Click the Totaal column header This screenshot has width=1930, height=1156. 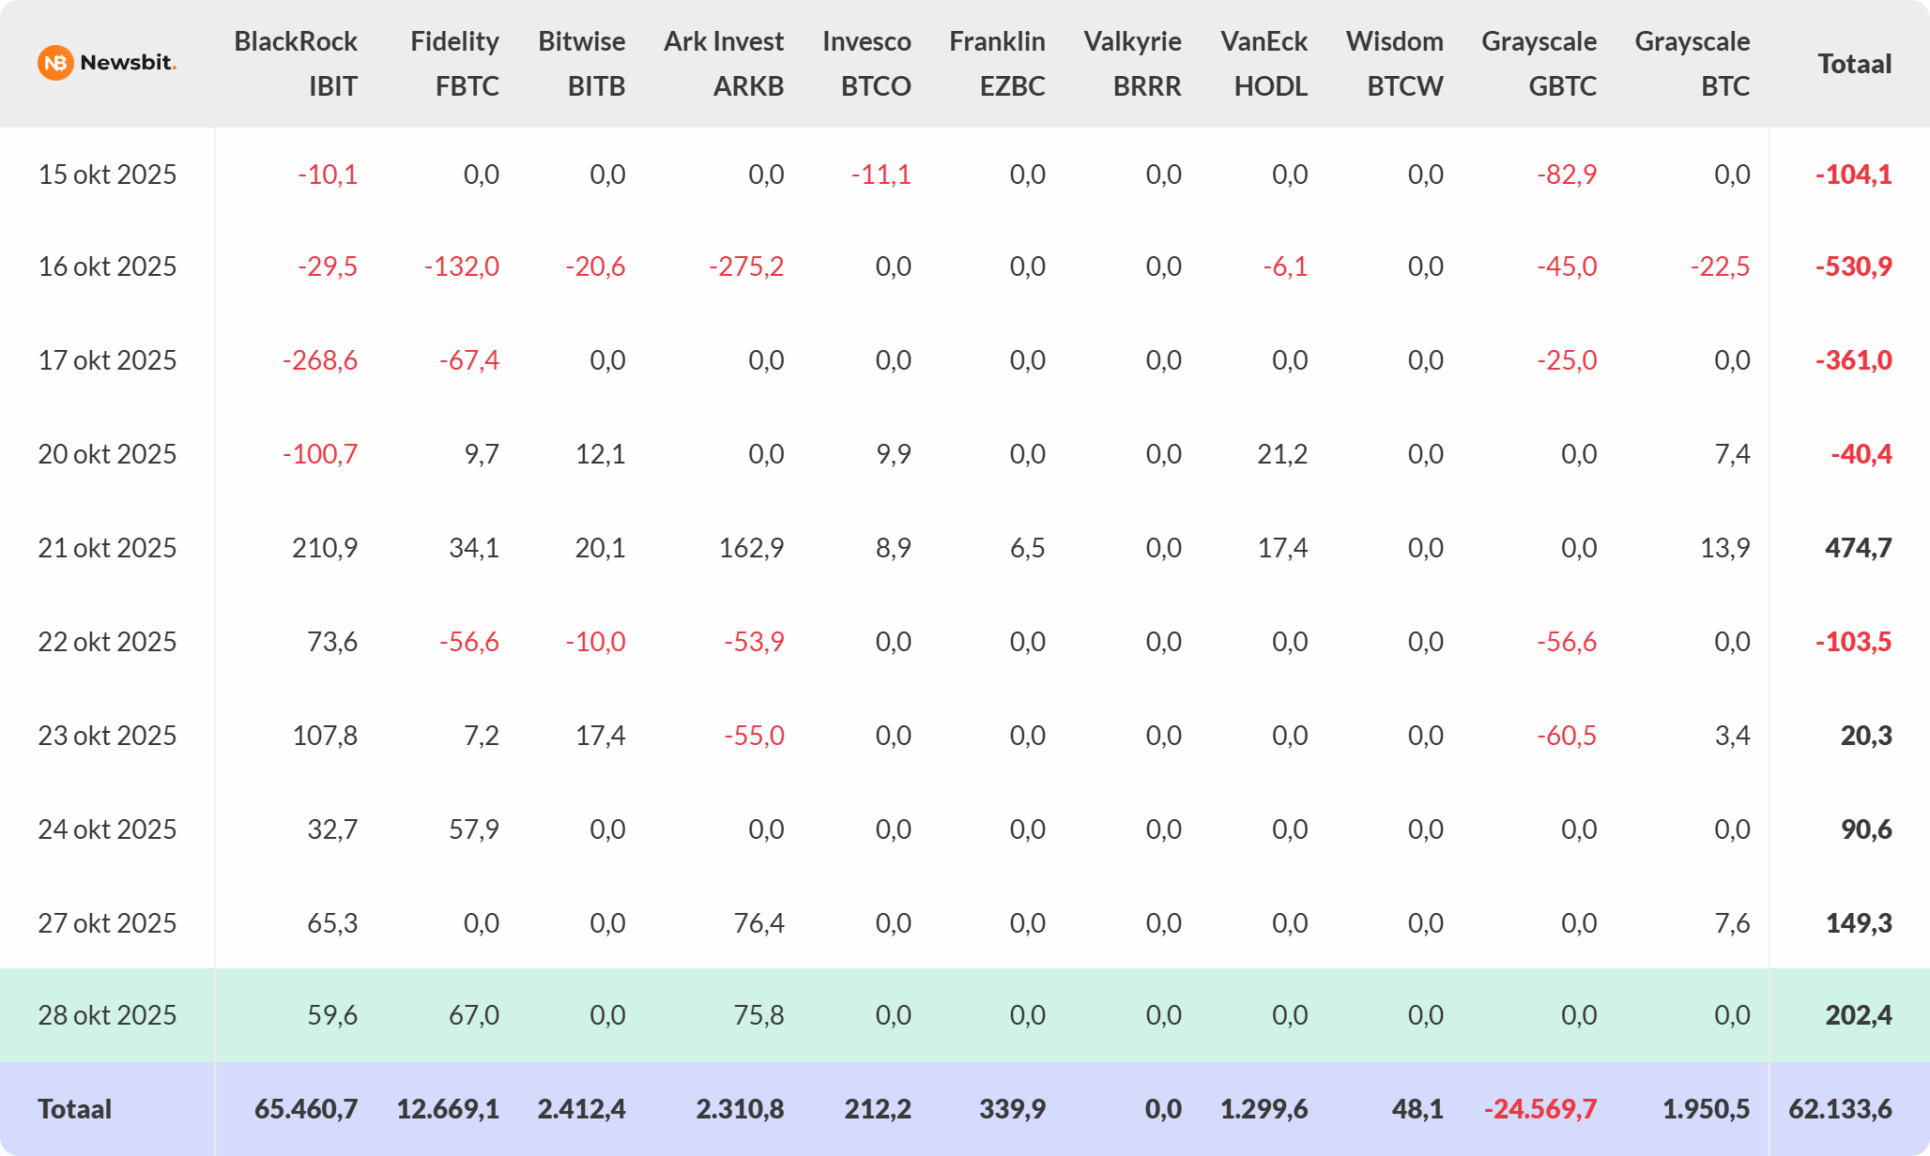[x=1854, y=64]
